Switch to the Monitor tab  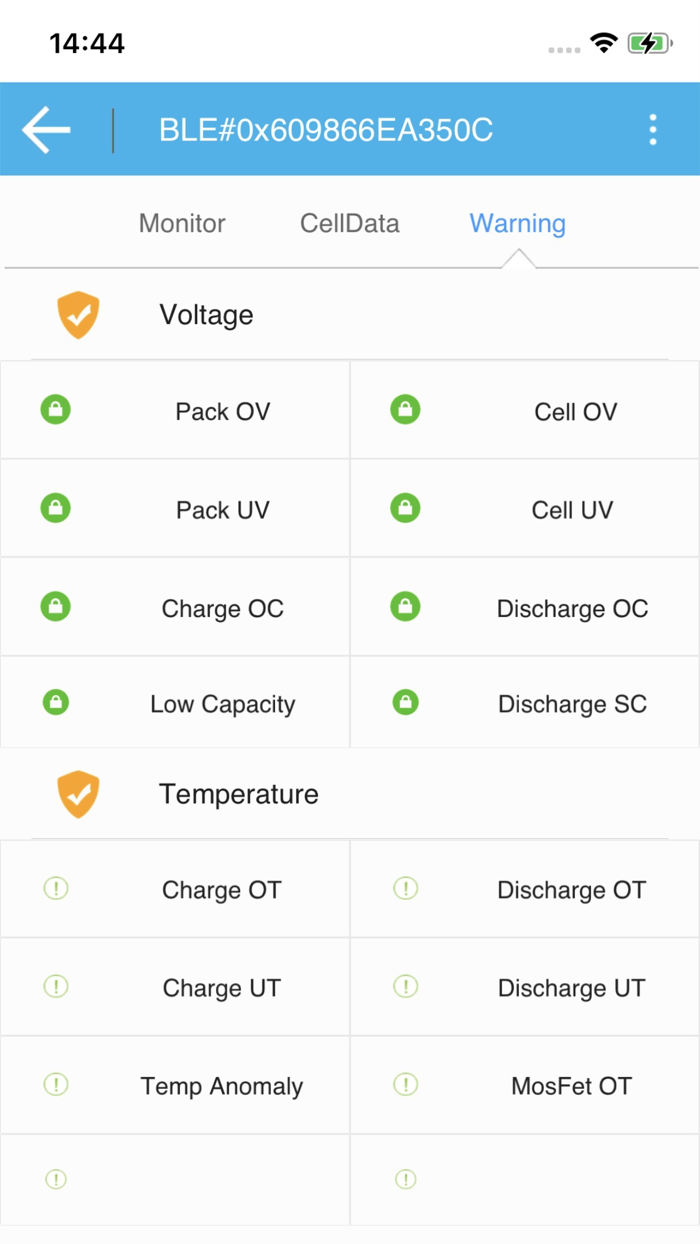(181, 223)
